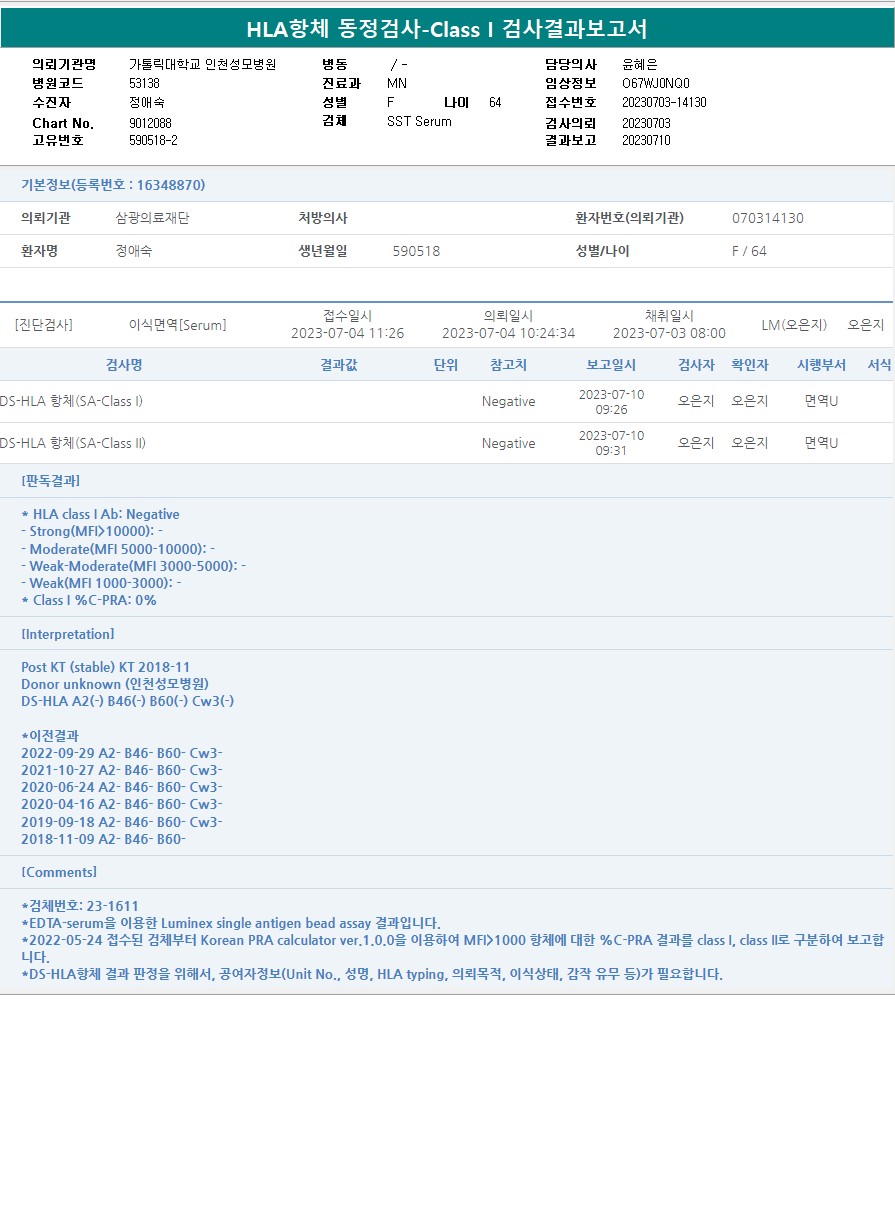This screenshot has width=895, height=1215.
Task: Click report time 2023-07-10 09:31
Action: 611,443
